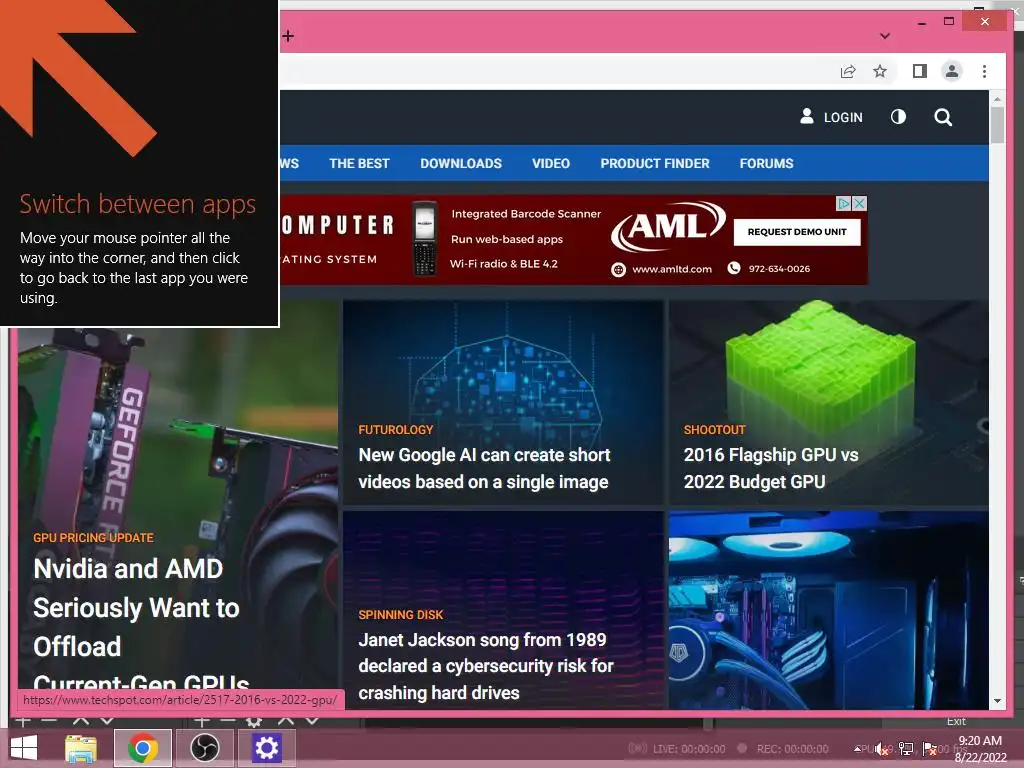The height and width of the screenshot is (768, 1024).
Task: Click the handheld barcode scanner image in ad
Action: 424,239
